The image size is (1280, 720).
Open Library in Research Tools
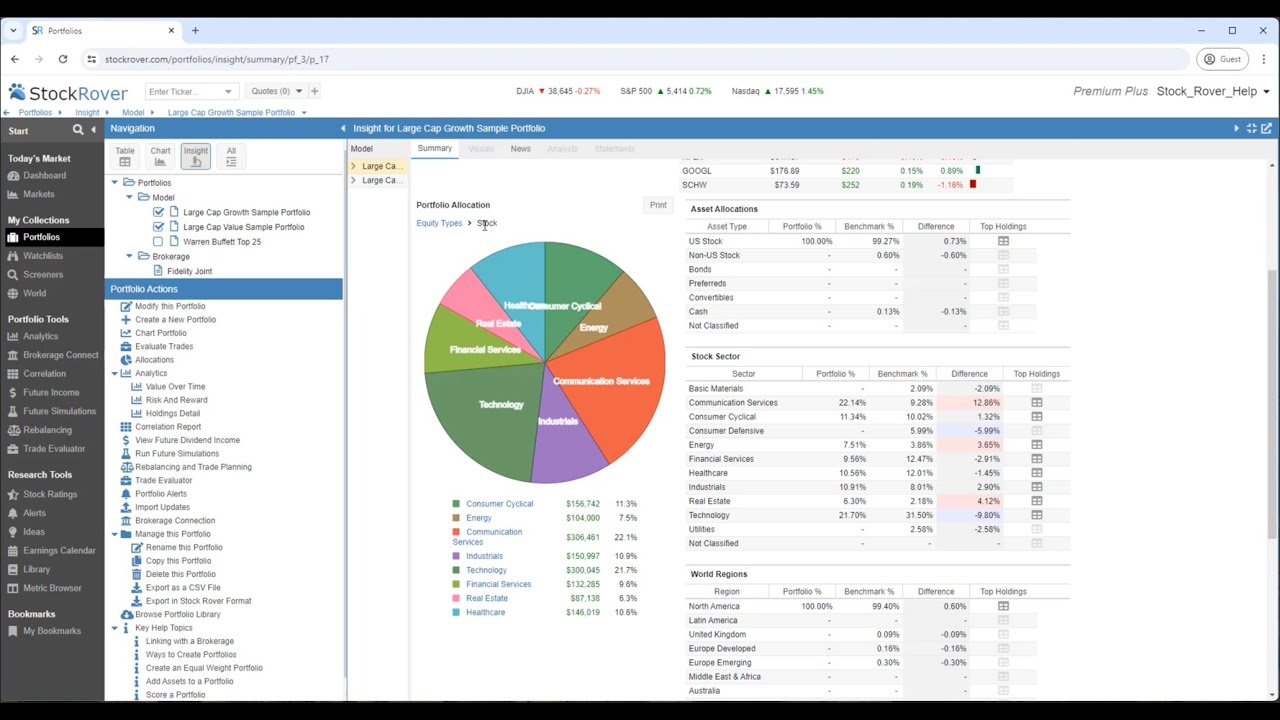(36, 569)
